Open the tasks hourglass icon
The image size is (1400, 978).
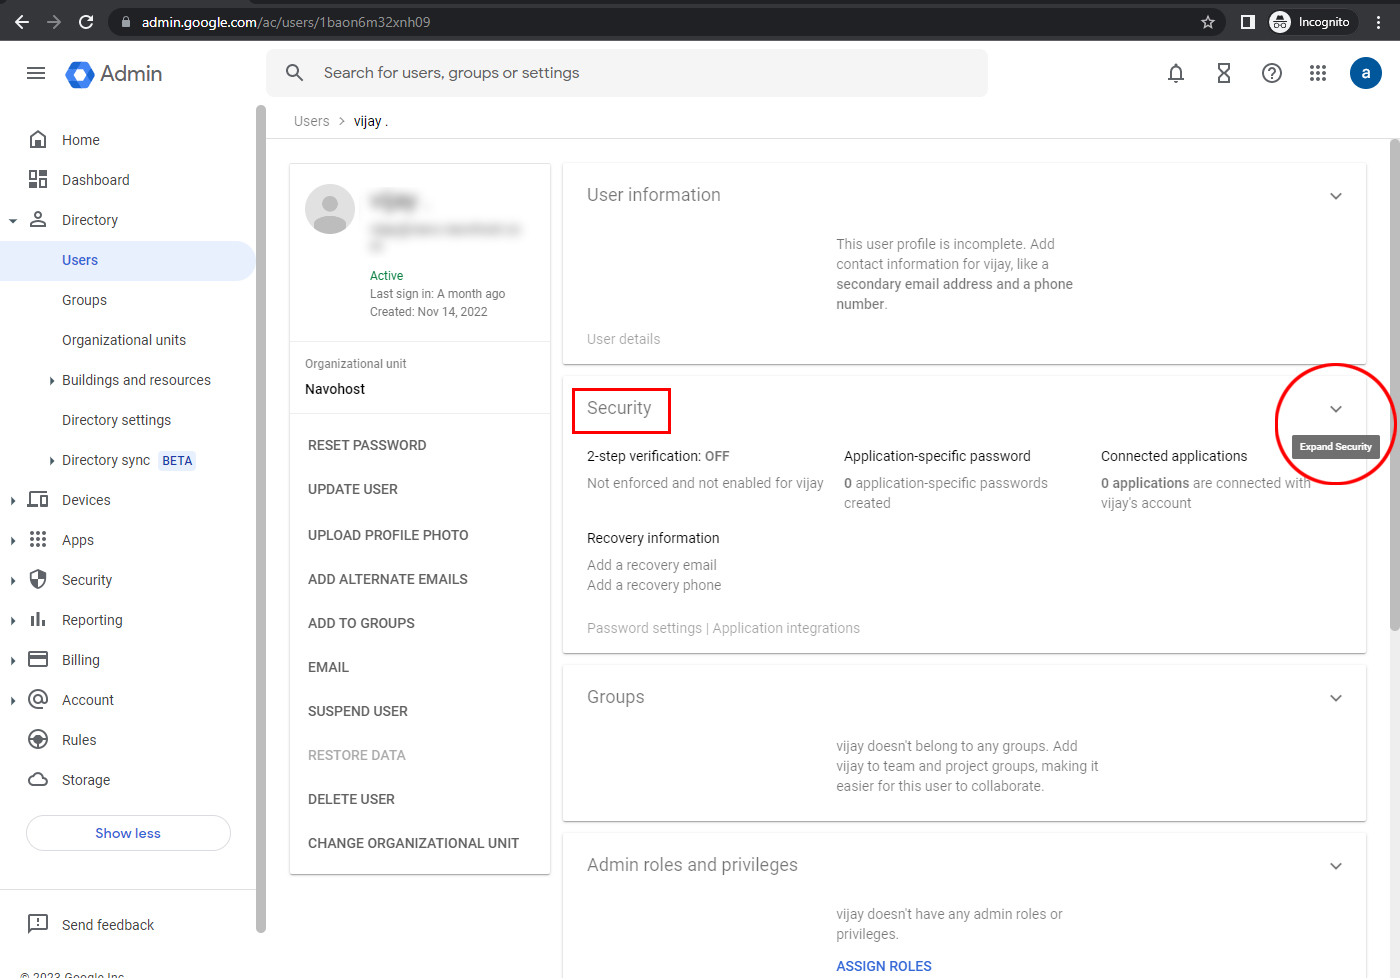point(1223,73)
